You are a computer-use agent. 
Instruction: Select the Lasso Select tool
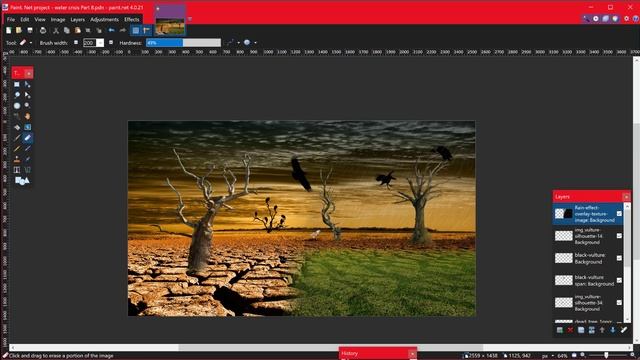click(17, 95)
